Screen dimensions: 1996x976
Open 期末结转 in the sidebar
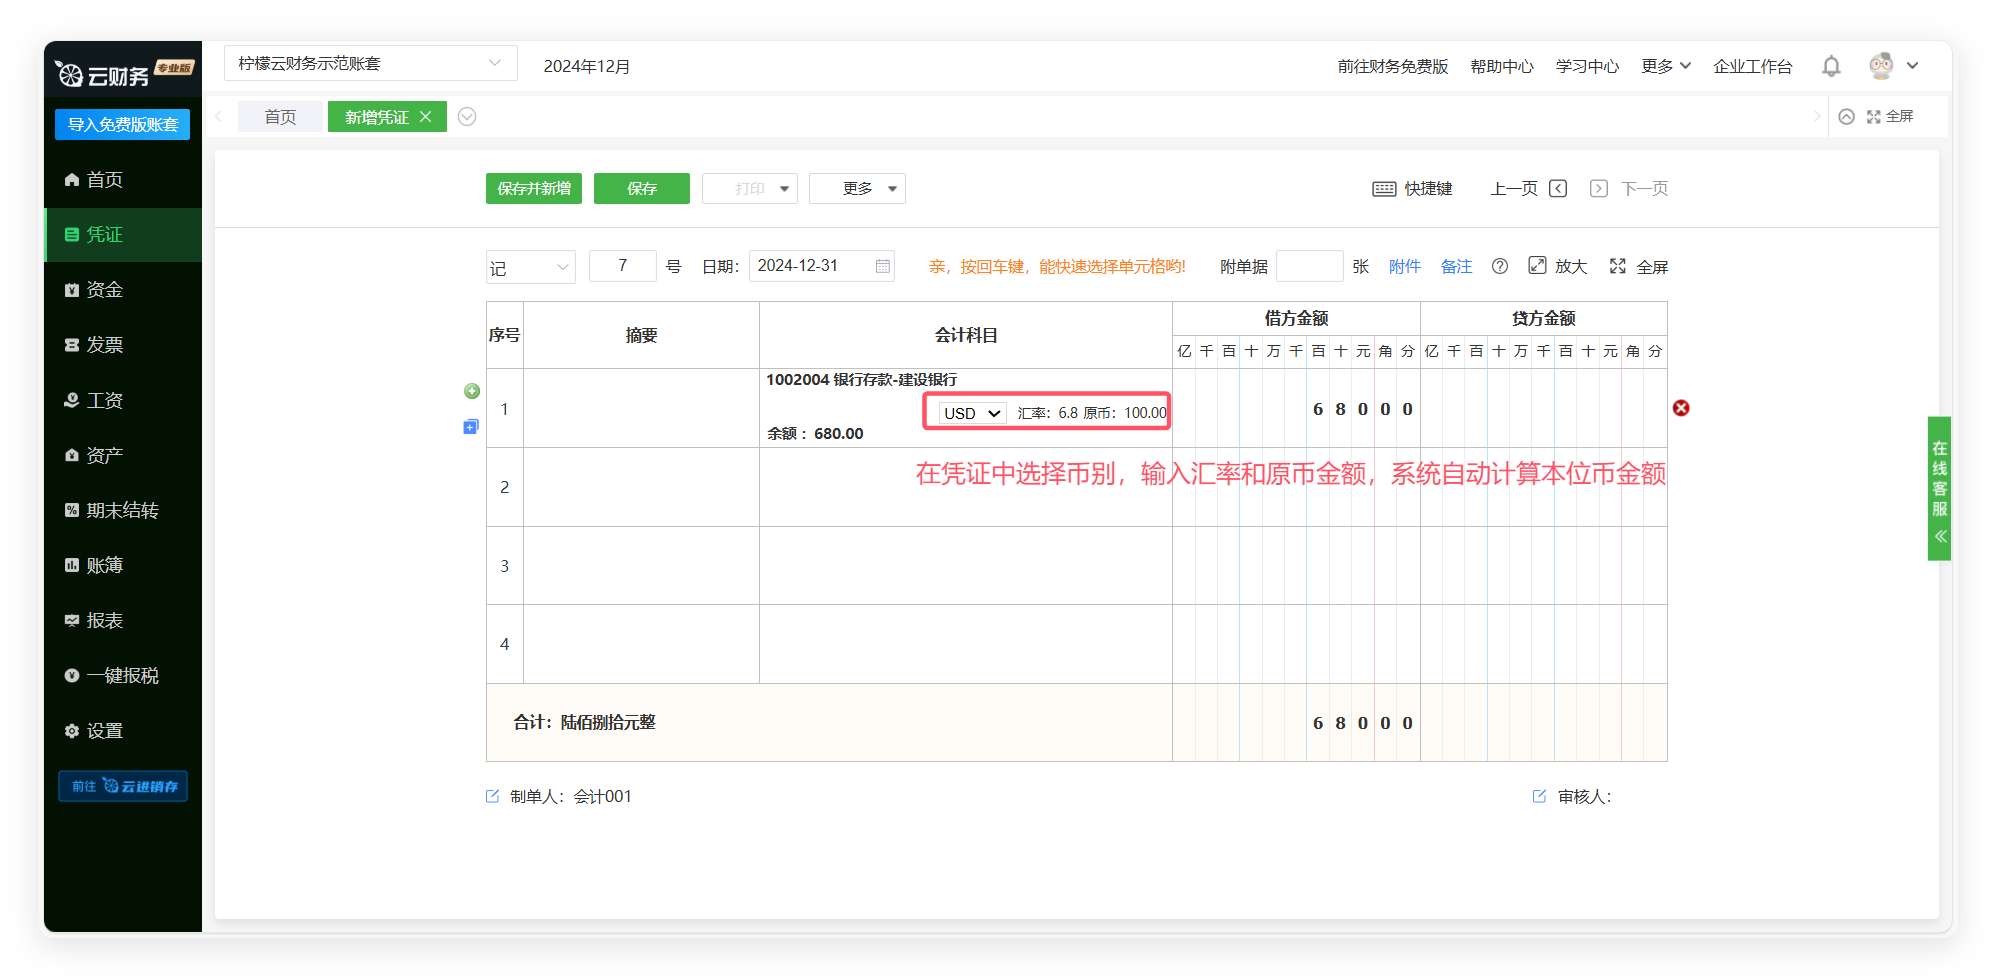(122, 510)
